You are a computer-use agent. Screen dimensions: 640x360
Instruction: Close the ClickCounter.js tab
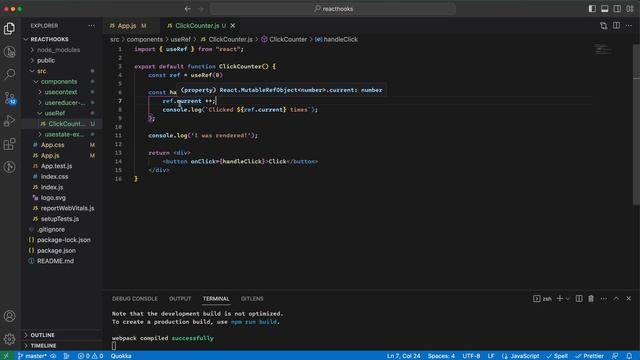(233, 25)
